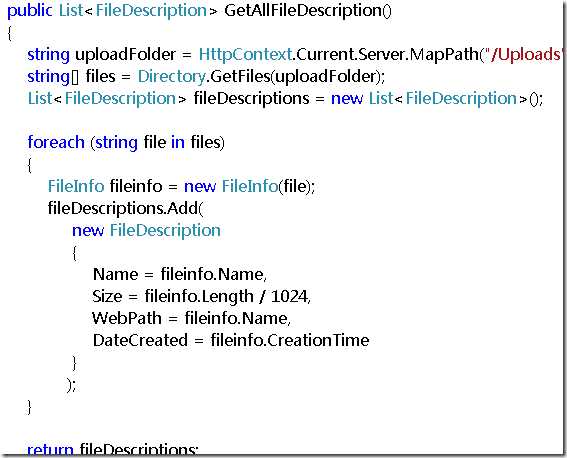The width and height of the screenshot is (567, 458).
Task: Click the uploadFolder variable declaration name
Action: point(125,55)
